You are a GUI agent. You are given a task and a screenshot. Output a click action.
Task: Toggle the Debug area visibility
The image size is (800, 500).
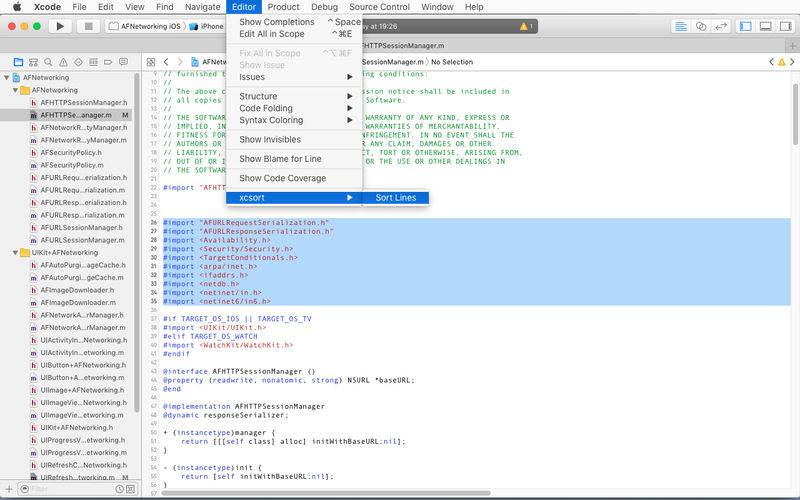coord(765,26)
